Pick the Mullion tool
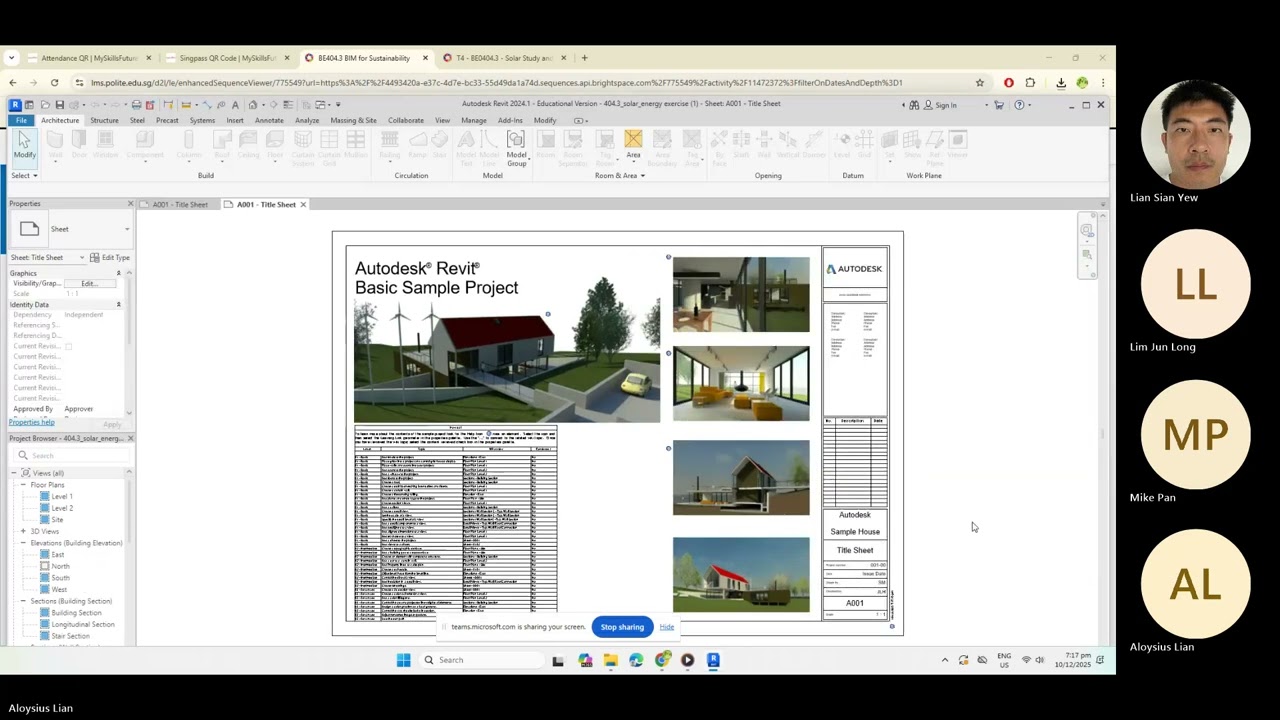Screen dimensions: 1280x720 point(356,146)
